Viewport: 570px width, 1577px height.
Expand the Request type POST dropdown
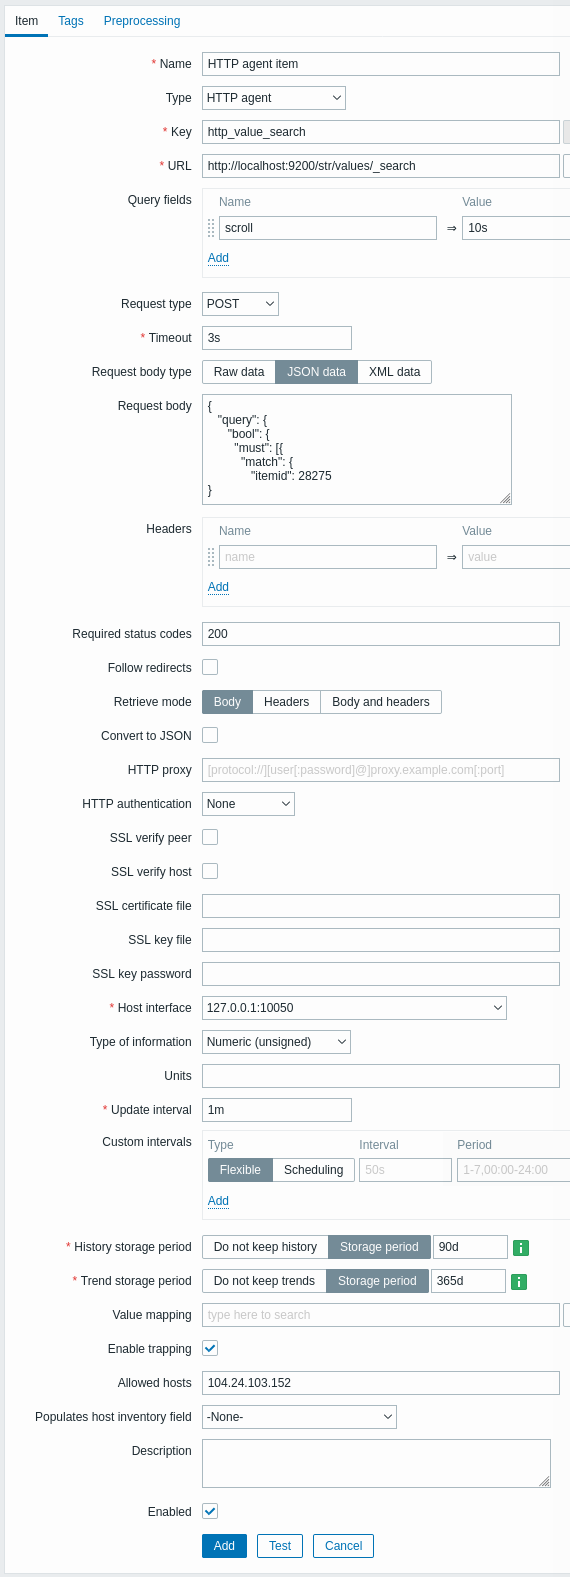click(x=240, y=304)
